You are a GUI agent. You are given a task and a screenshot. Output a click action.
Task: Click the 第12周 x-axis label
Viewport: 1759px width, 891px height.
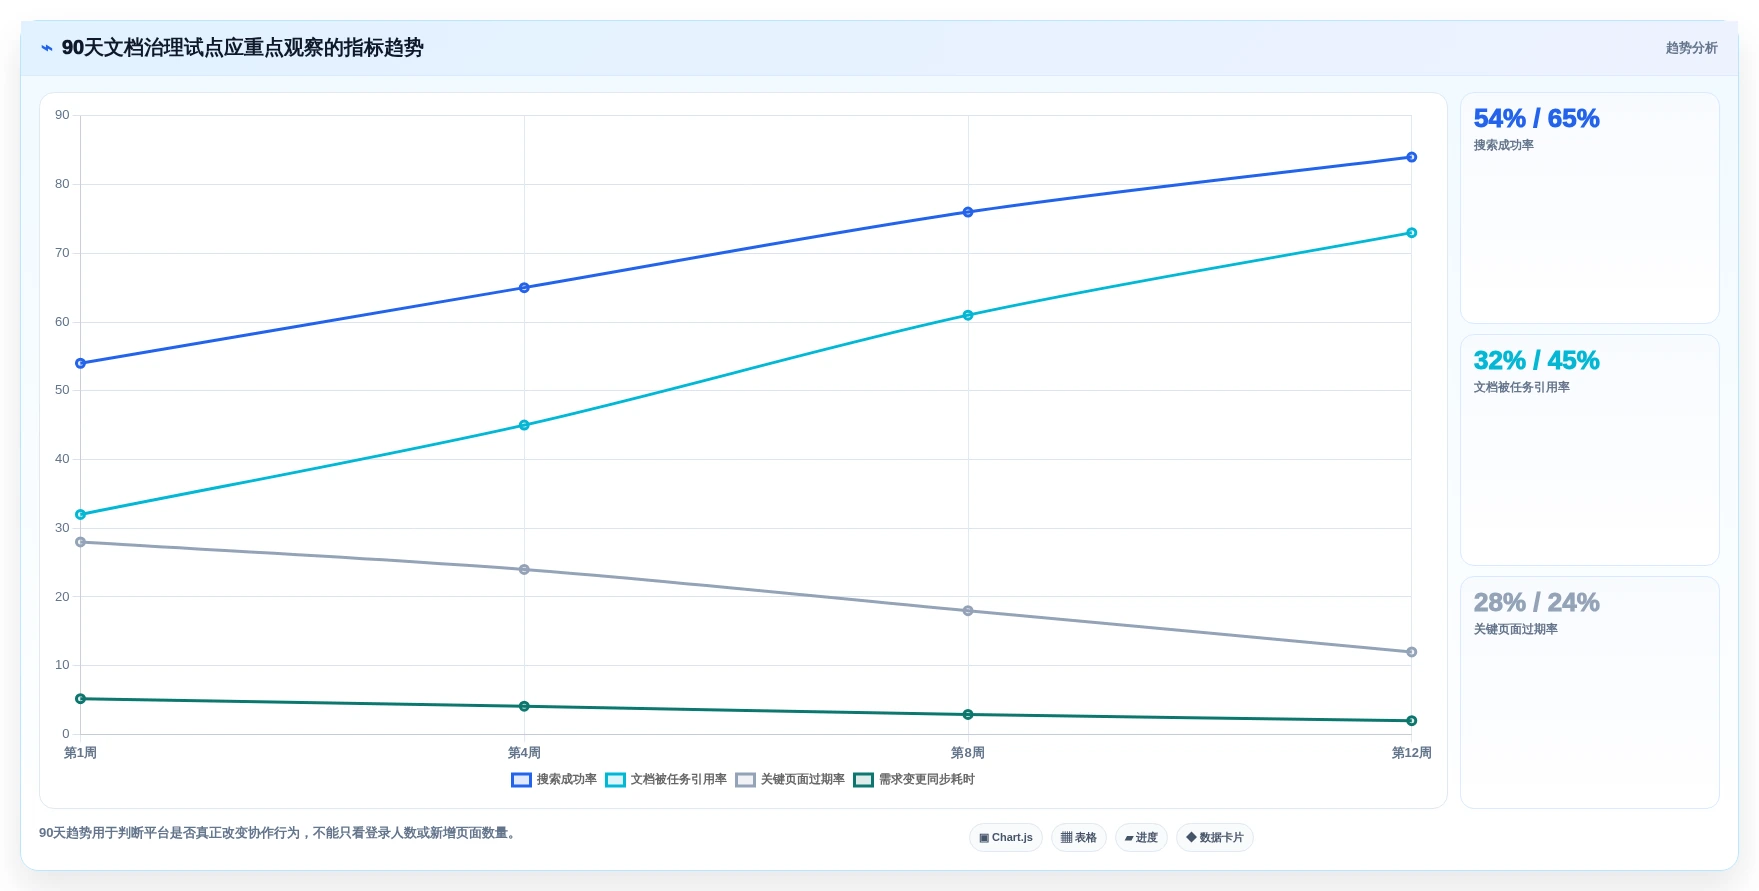[x=1412, y=753]
